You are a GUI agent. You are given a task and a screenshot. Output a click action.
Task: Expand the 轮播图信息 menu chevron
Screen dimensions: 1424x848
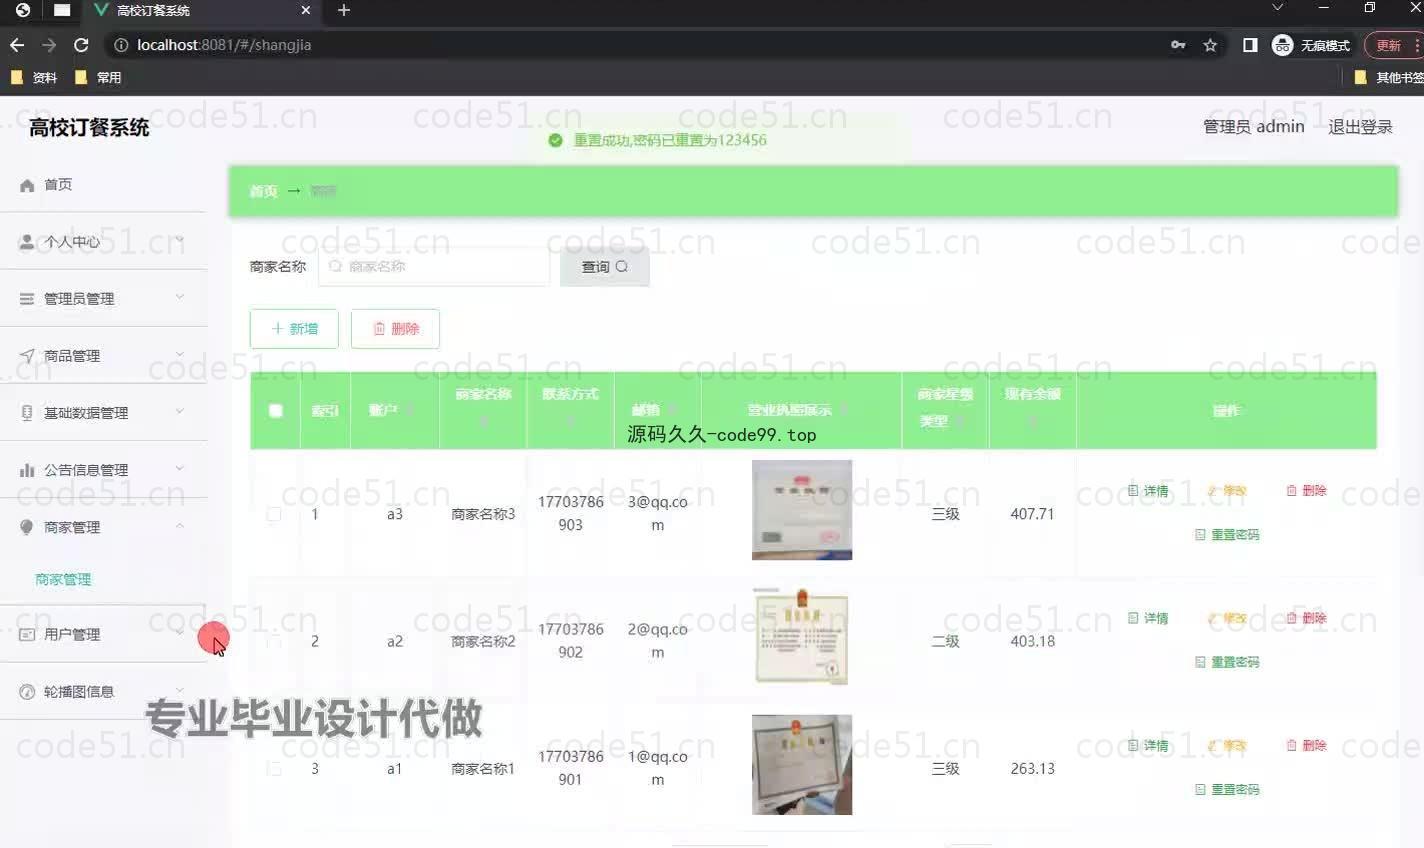(180, 690)
